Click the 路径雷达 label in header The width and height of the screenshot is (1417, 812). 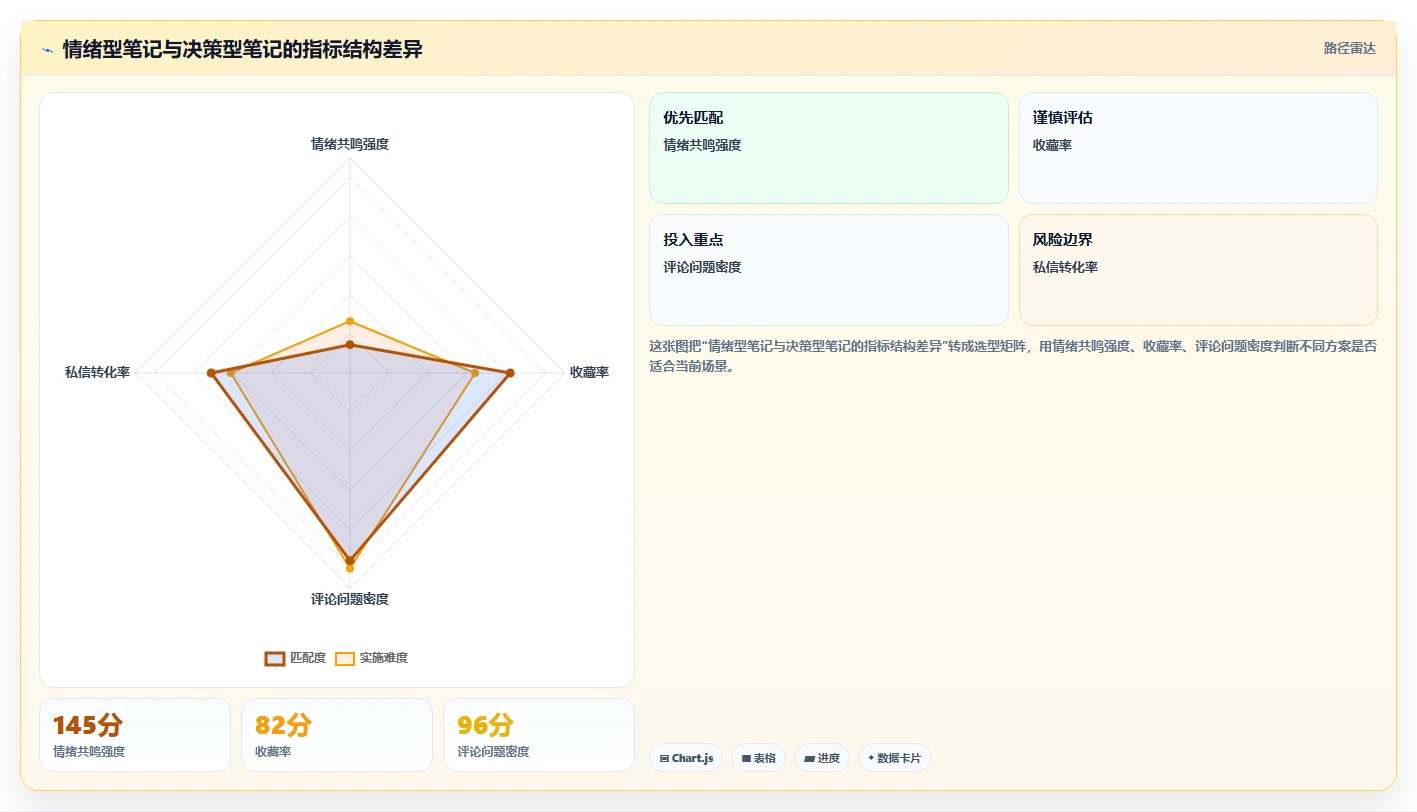coord(1349,48)
